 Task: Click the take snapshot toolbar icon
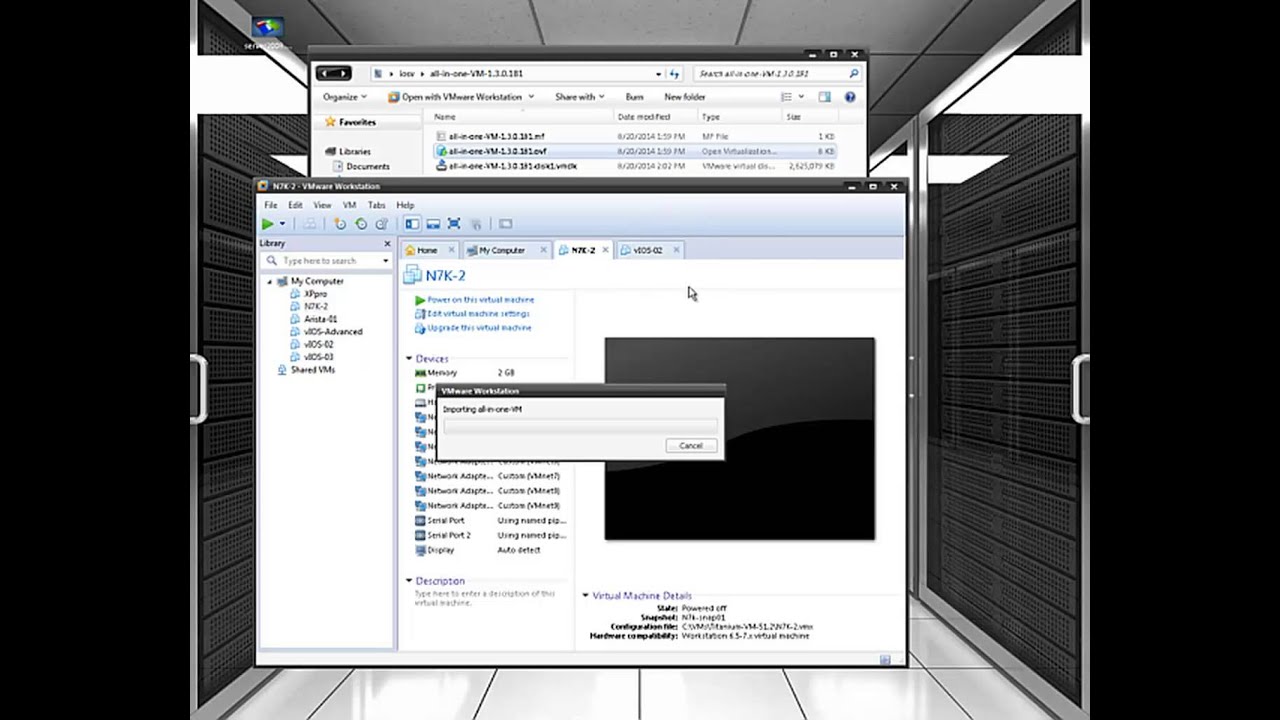click(340, 224)
